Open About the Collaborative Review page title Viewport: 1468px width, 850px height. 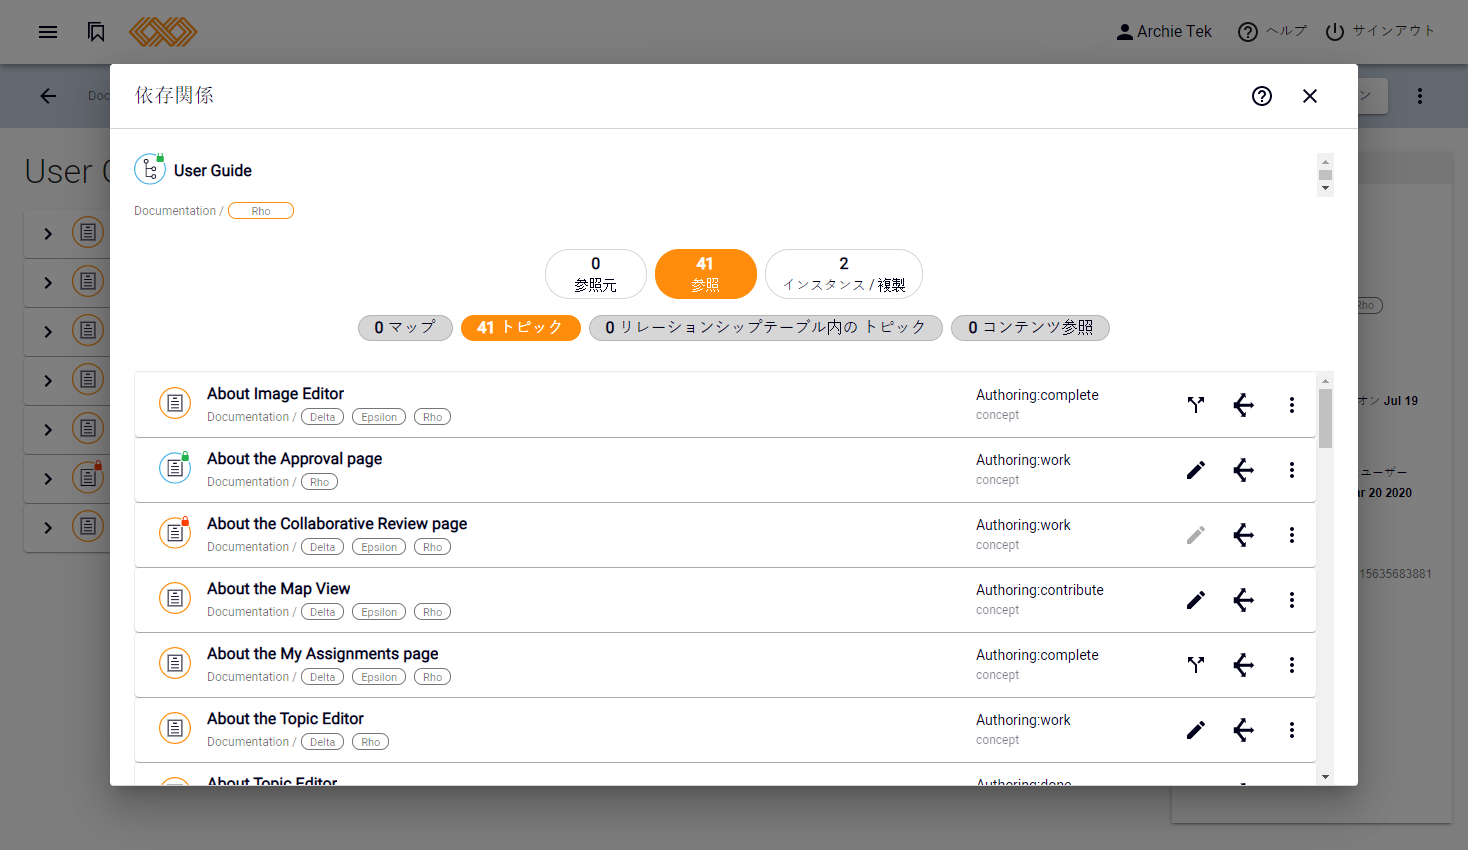[x=337, y=524]
